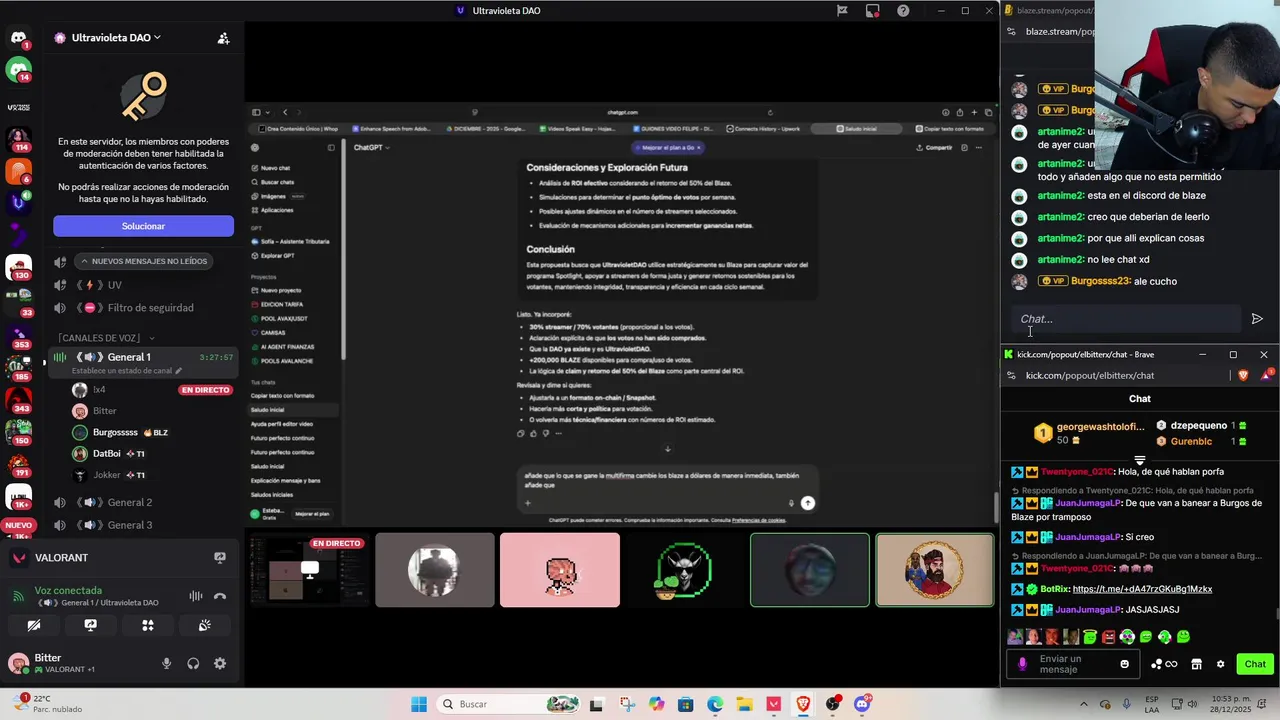Disconnect from voice with hang-up icon

point(220,596)
